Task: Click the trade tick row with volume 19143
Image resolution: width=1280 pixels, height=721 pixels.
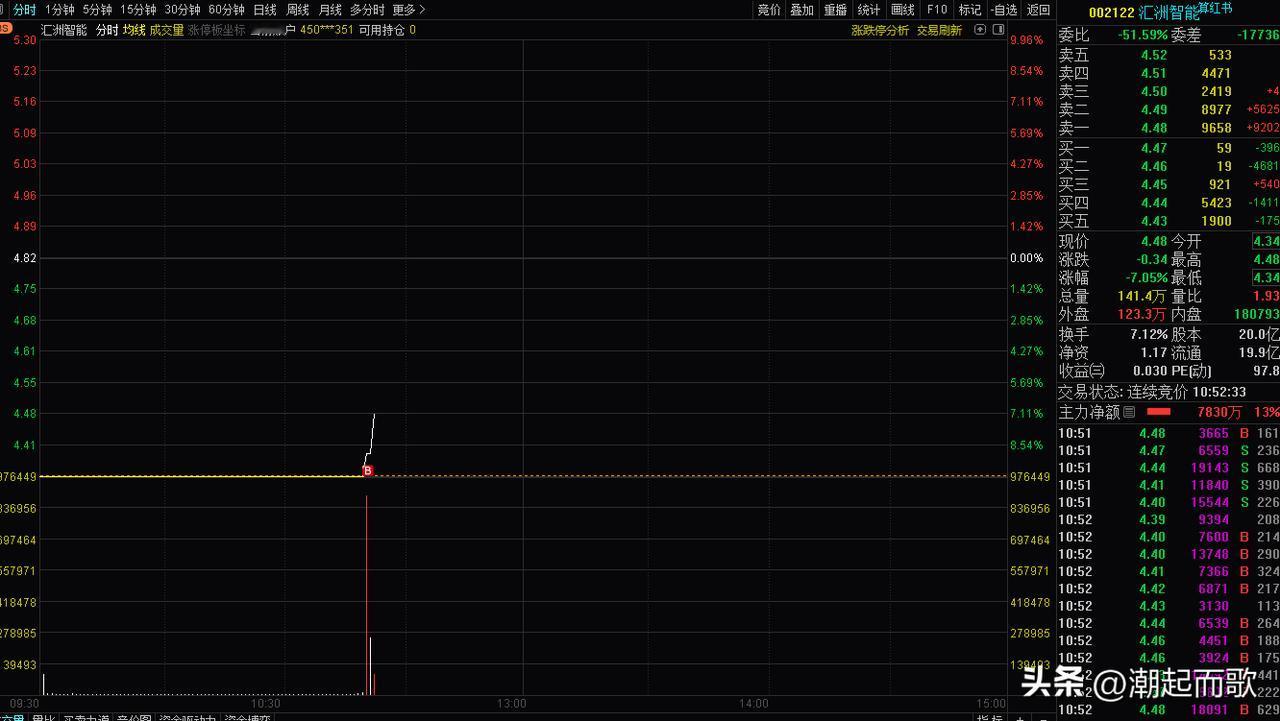Action: click(1168, 468)
